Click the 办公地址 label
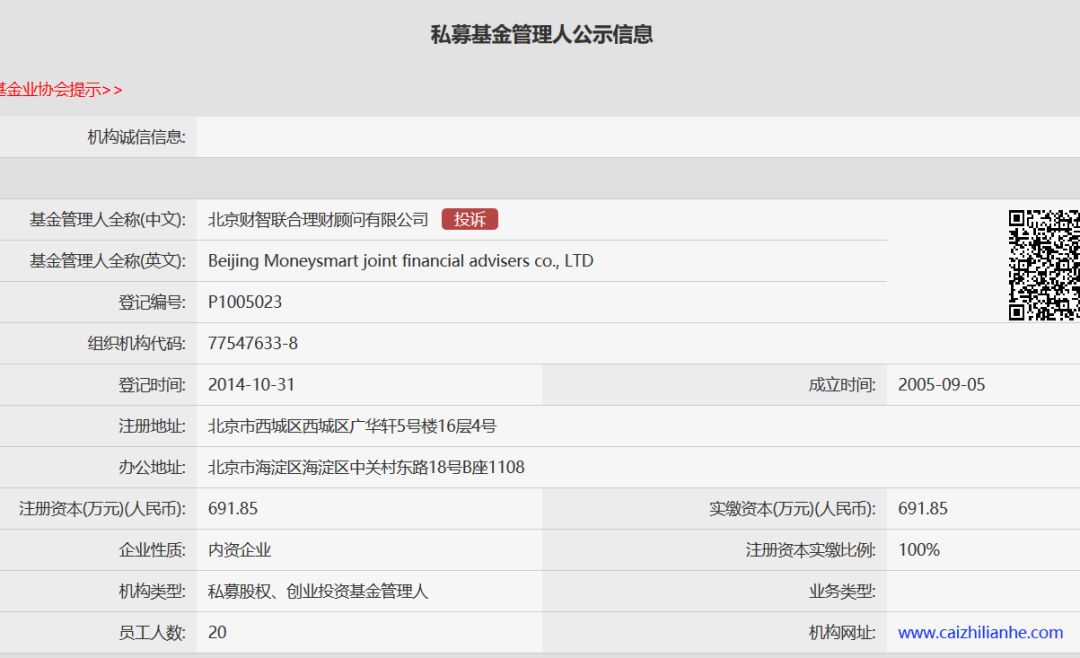This screenshot has height=658, width=1080. pyautogui.click(x=152, y=467)
